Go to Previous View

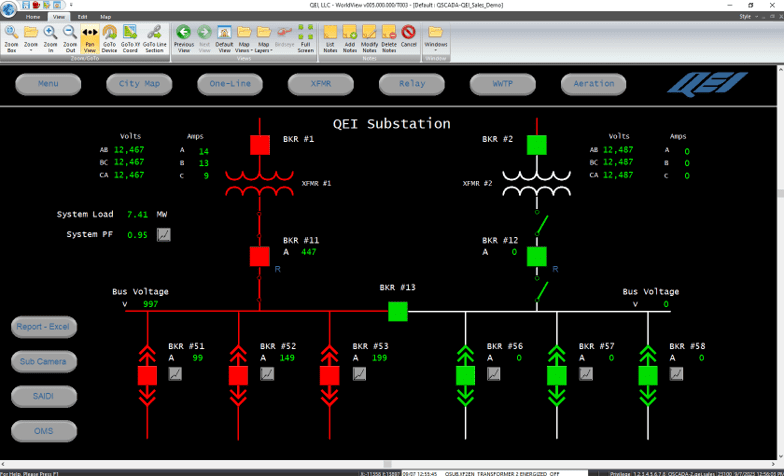(x=184, y=38)
